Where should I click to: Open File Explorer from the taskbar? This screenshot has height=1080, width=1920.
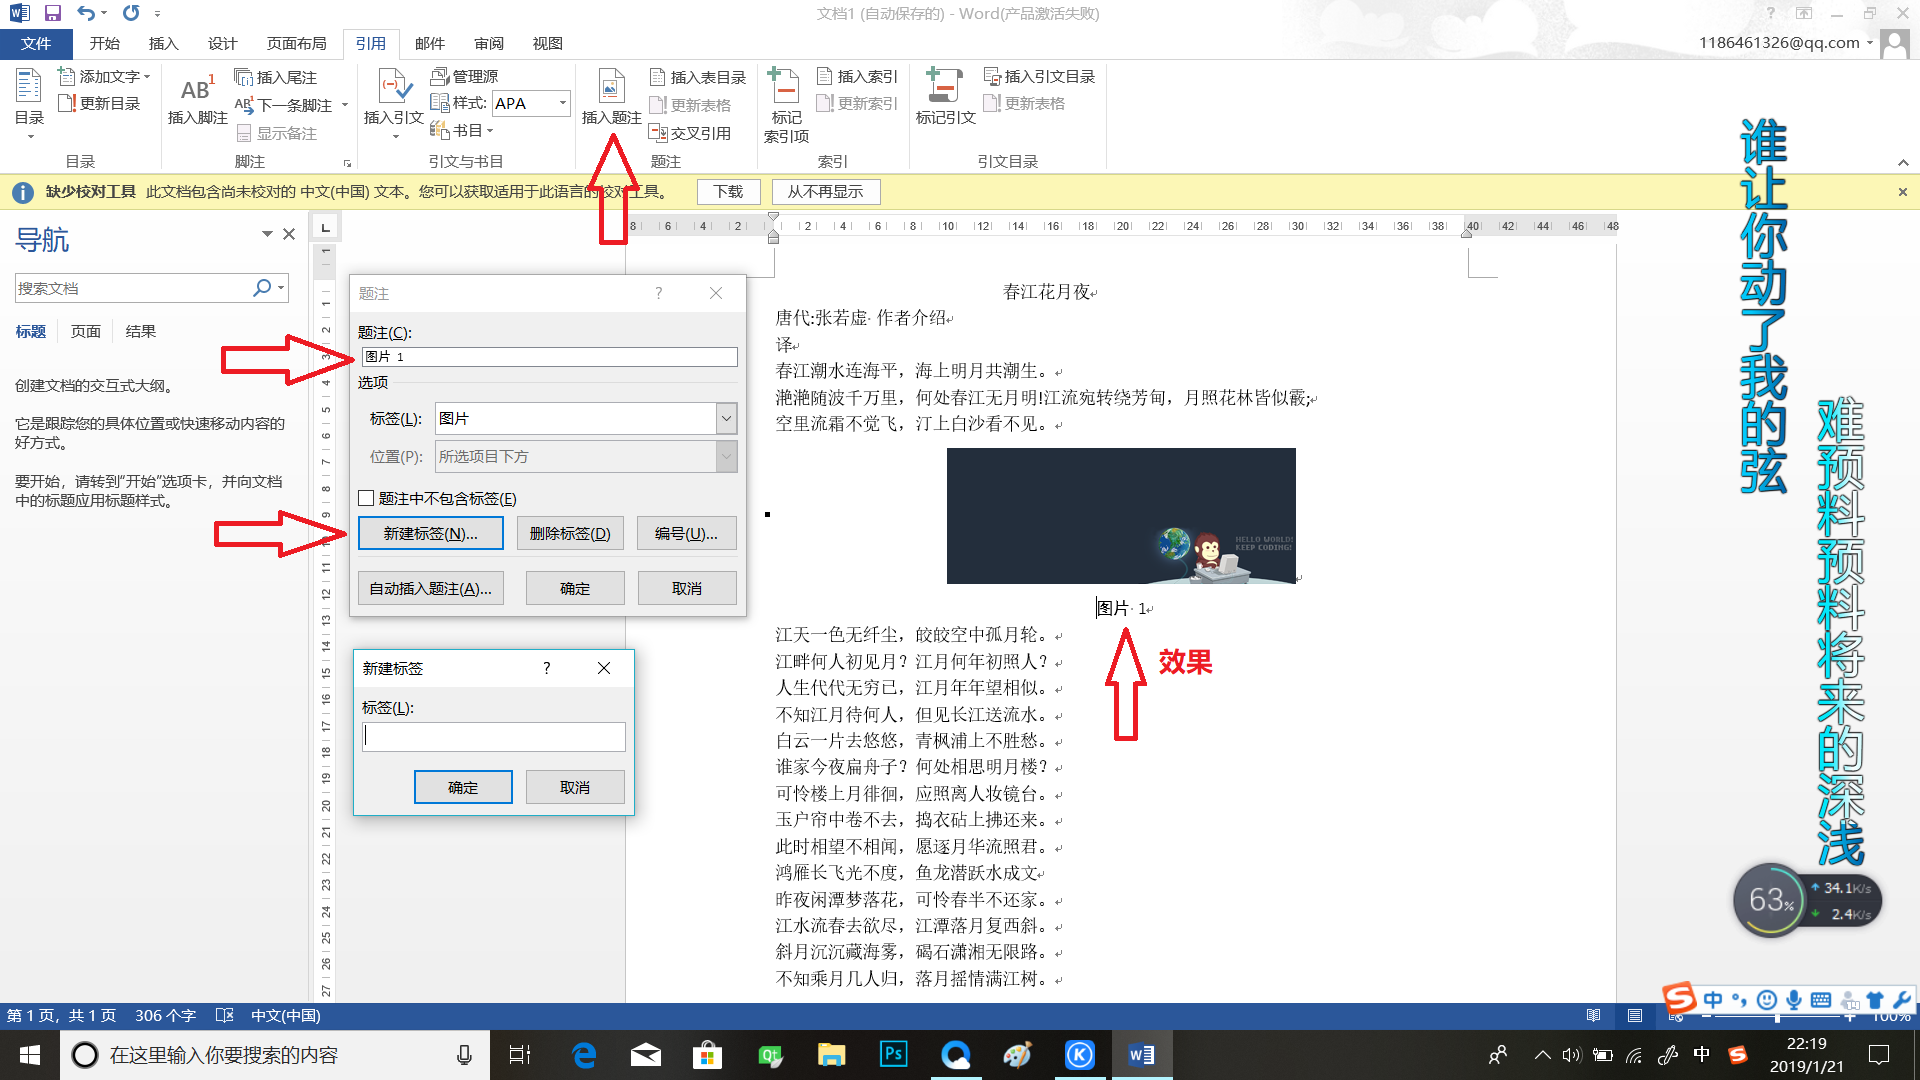tap(831, 1055)
